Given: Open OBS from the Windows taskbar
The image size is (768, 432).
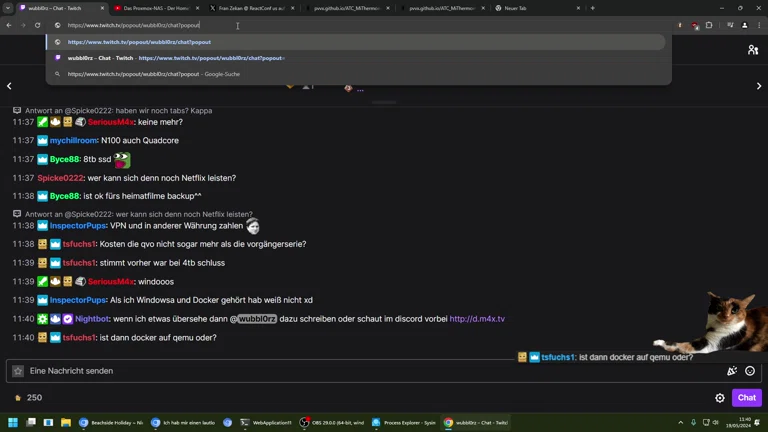Looking at the screenshot, I should click(332, 422).
